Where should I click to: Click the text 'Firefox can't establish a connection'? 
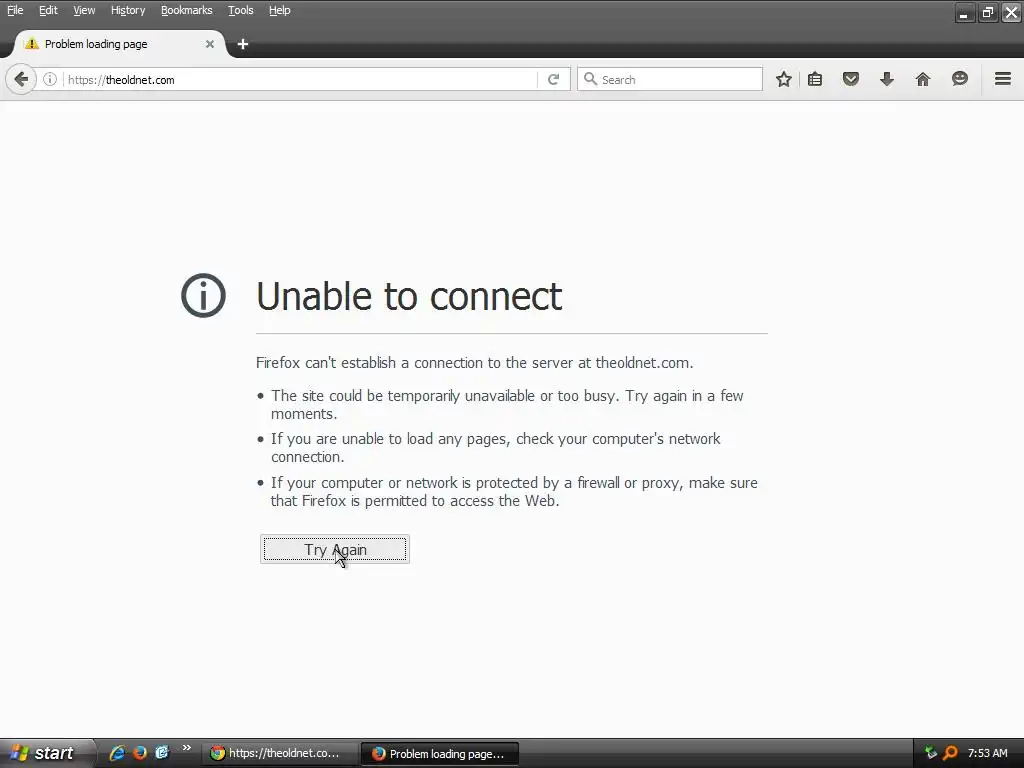pyautogui.click(x=475, y=362)
